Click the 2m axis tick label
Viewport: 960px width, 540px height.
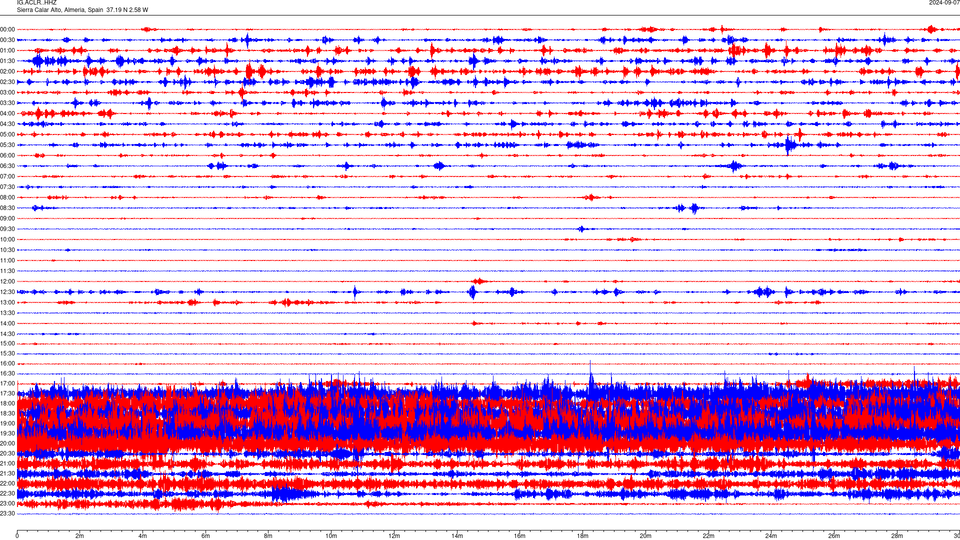(80, 536)
